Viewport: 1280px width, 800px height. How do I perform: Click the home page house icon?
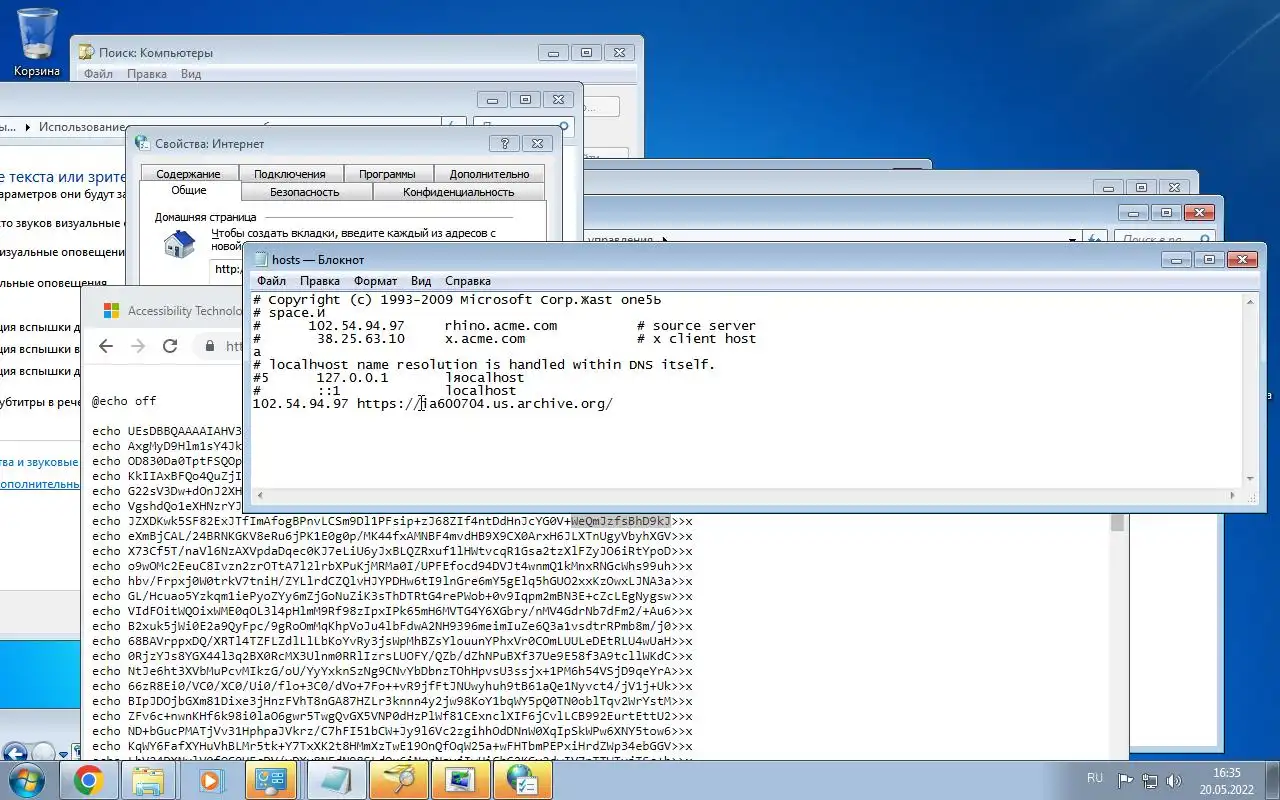pos(180,244)
